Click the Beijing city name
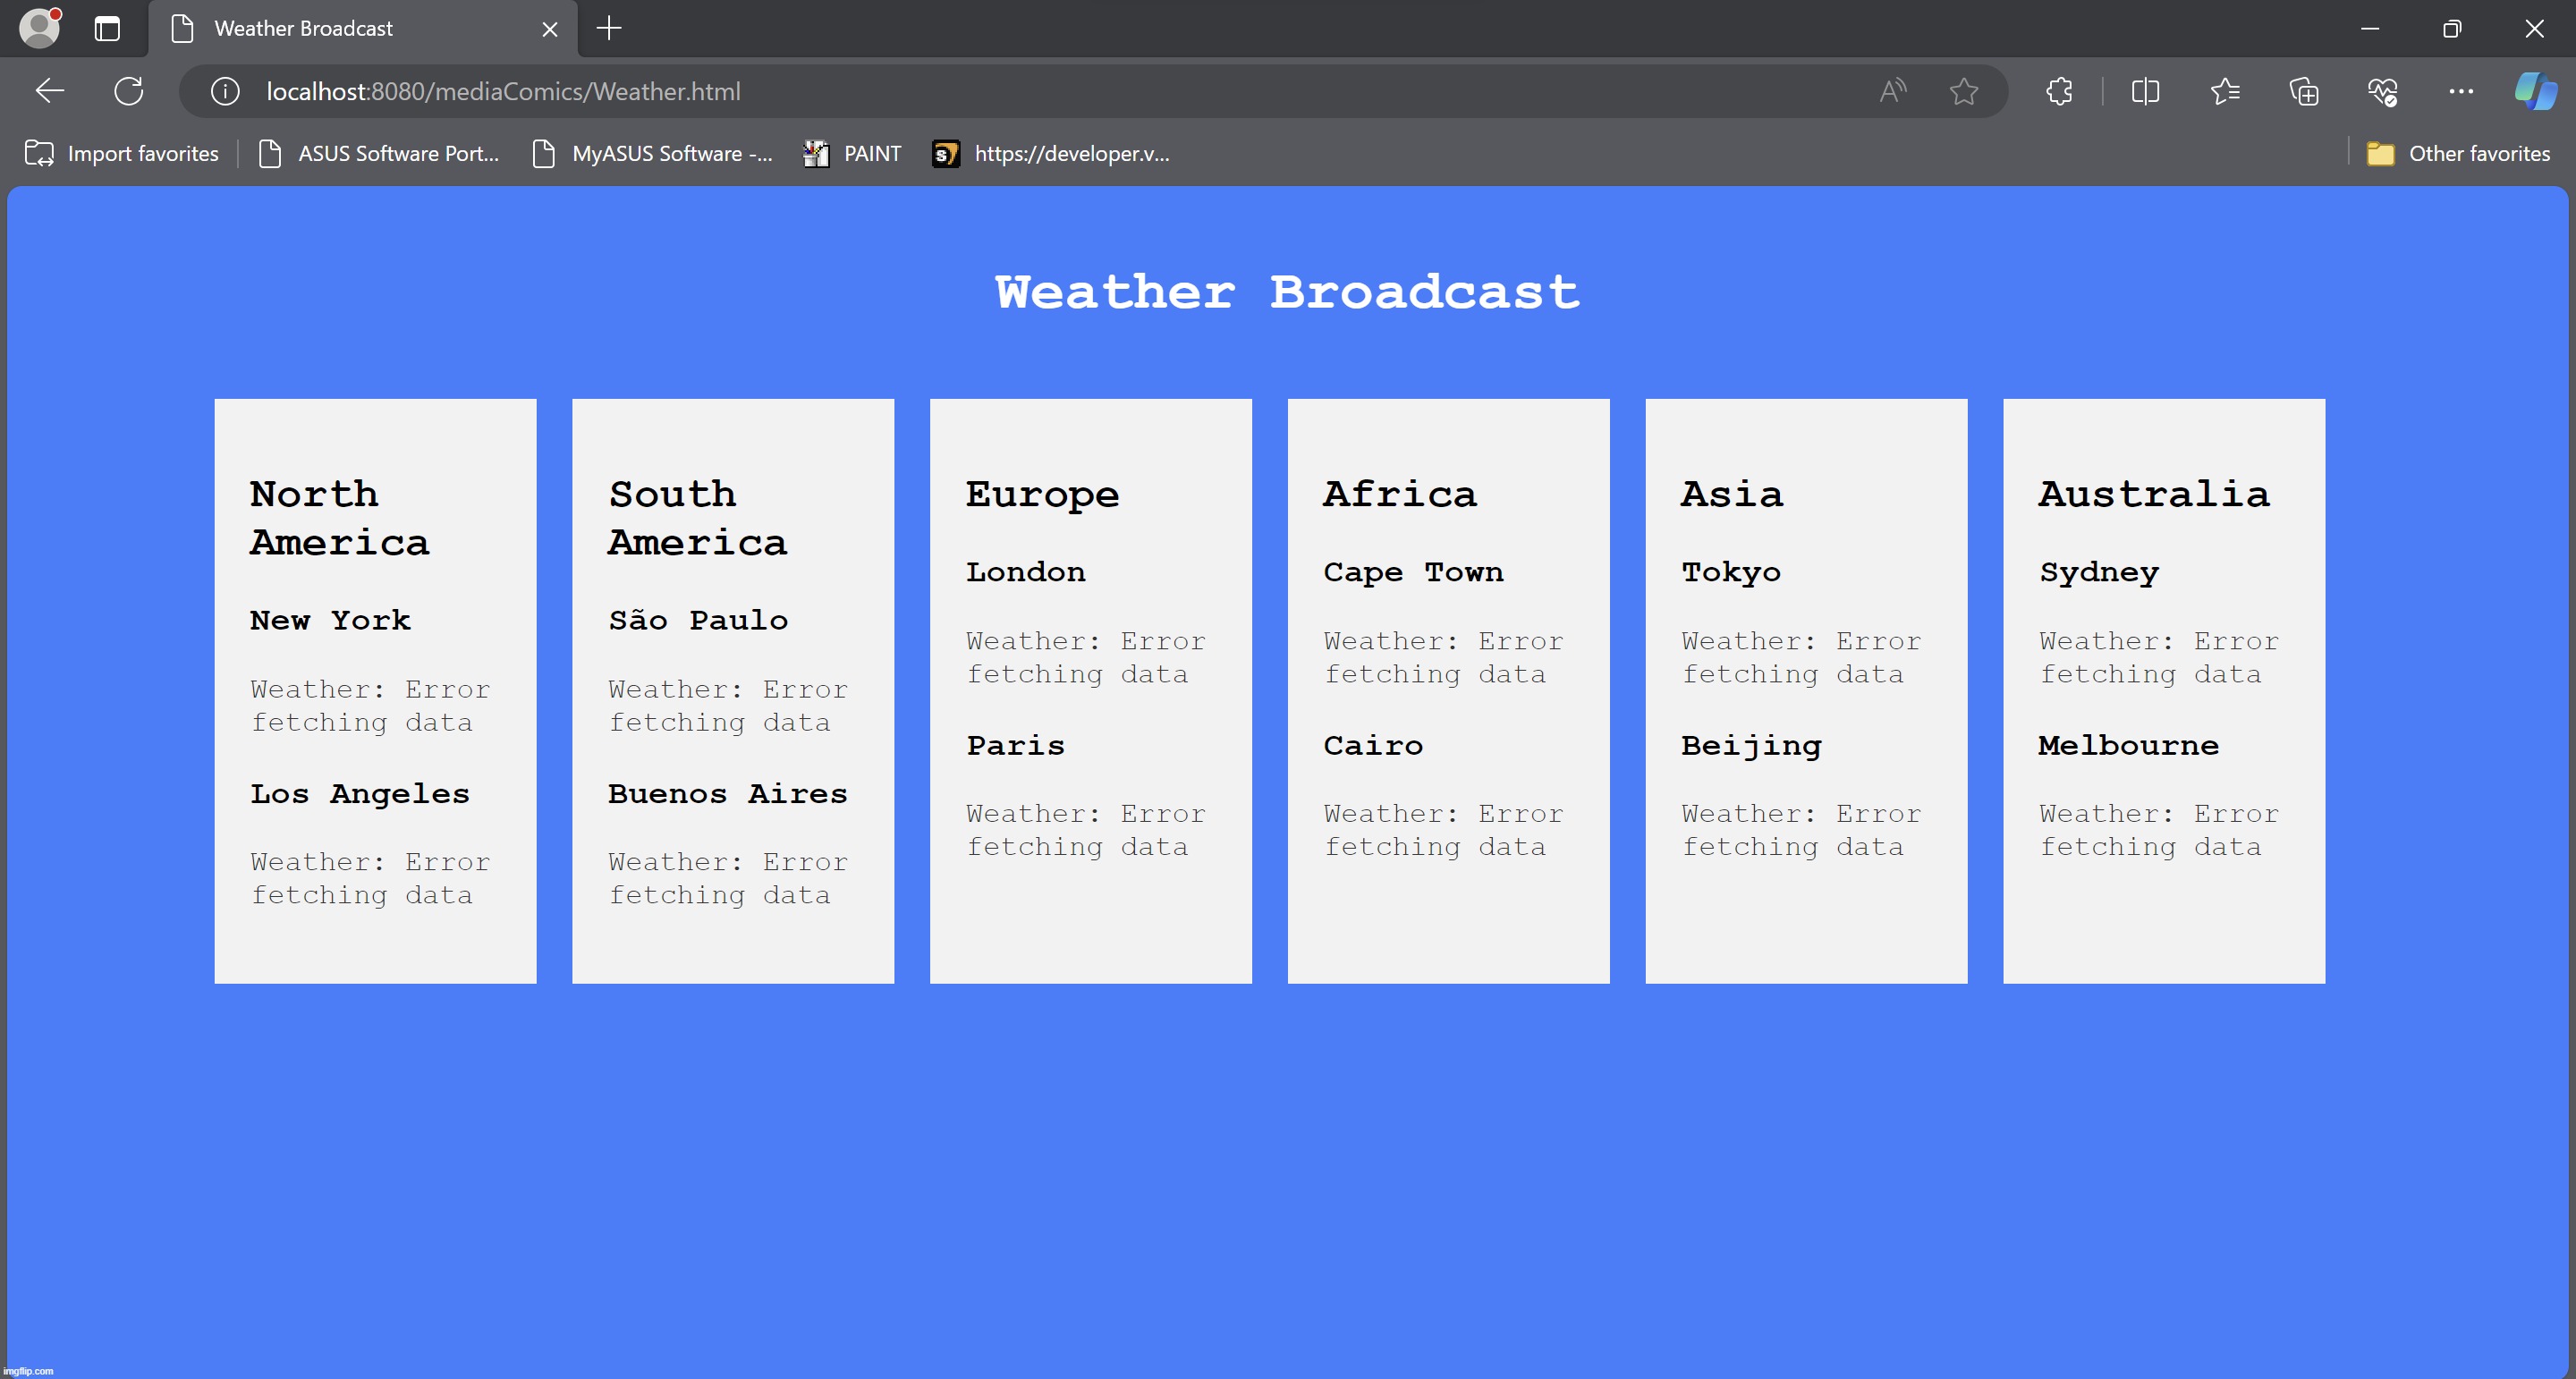The width and height of the screenshot is (2576, 1379). [x=1751, y=746]
